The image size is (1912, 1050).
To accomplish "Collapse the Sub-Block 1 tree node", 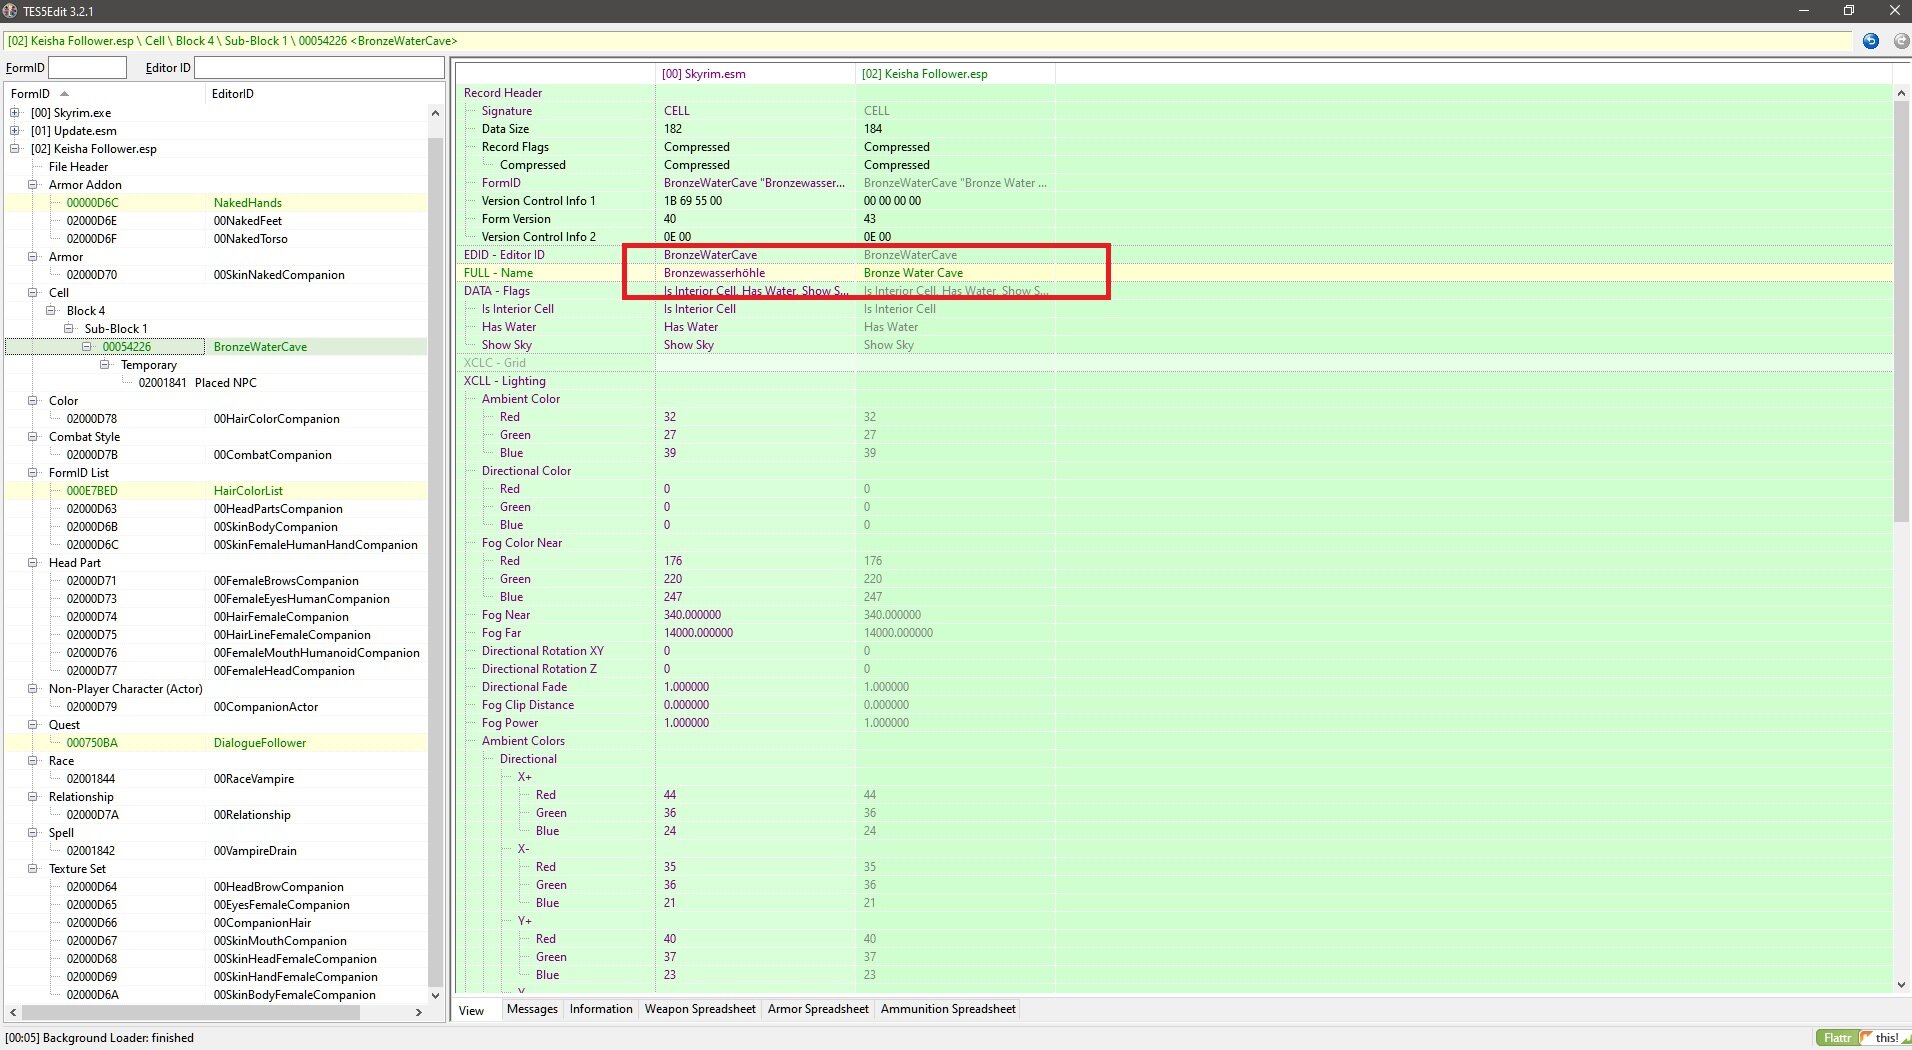I will (x=69, y=329).
